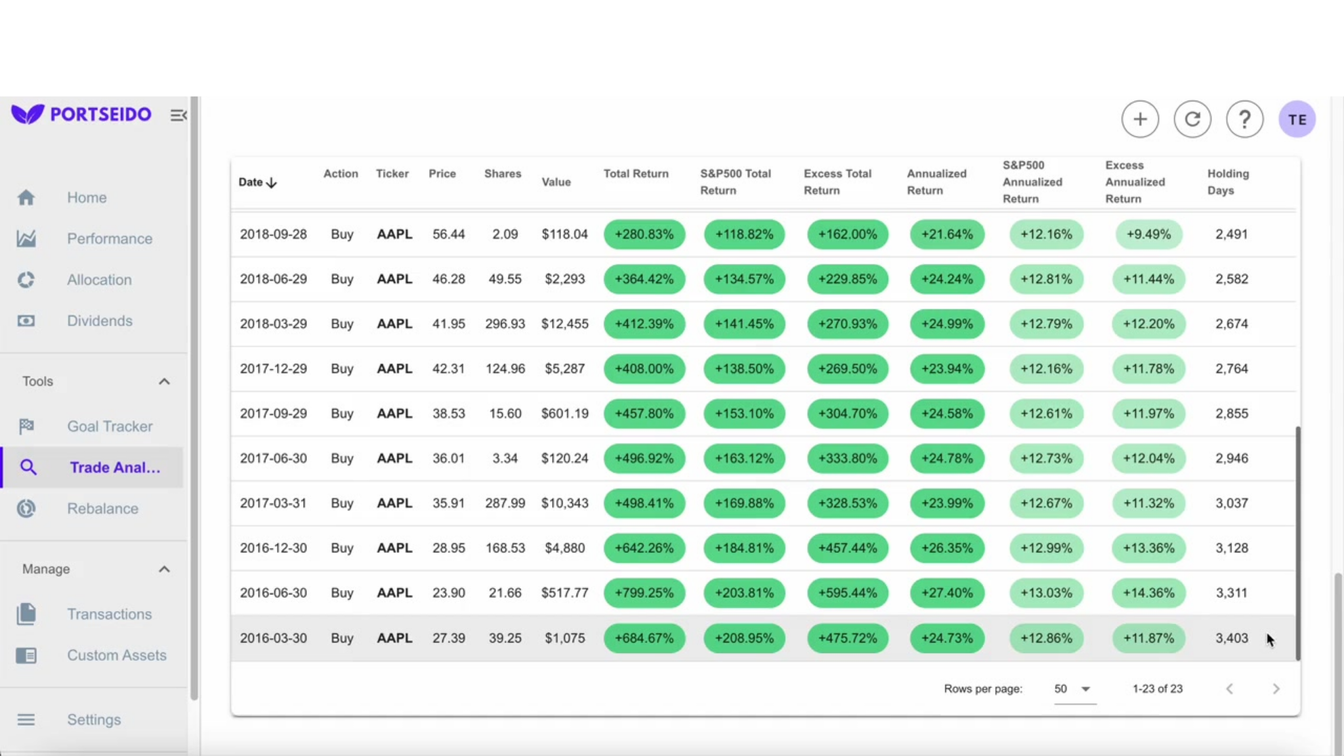Open the Goal Tracker flag icon
The height and width of the screenshot is (756, 1344).
tap(26, 426)
